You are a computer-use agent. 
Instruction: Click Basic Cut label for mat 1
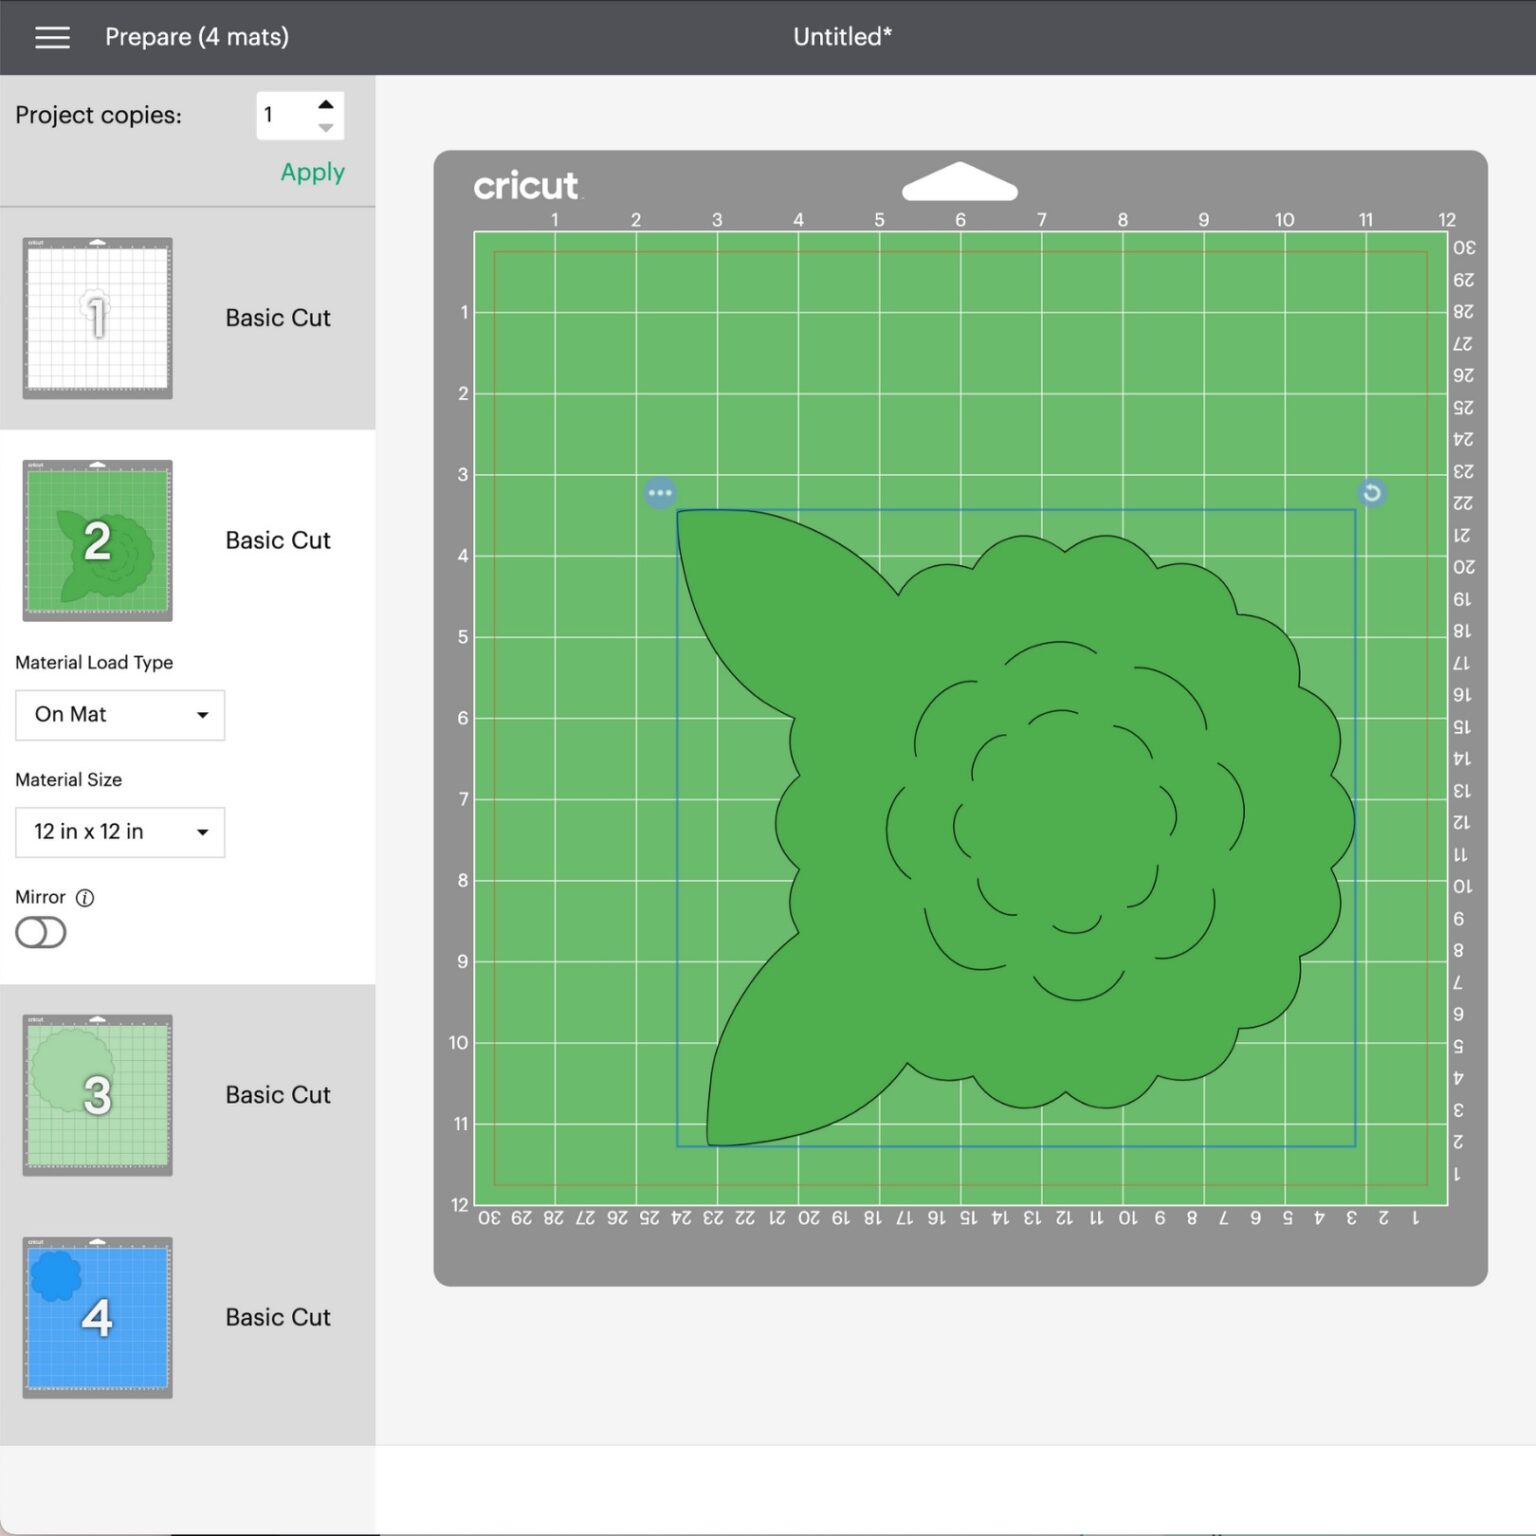pos(278,318)
